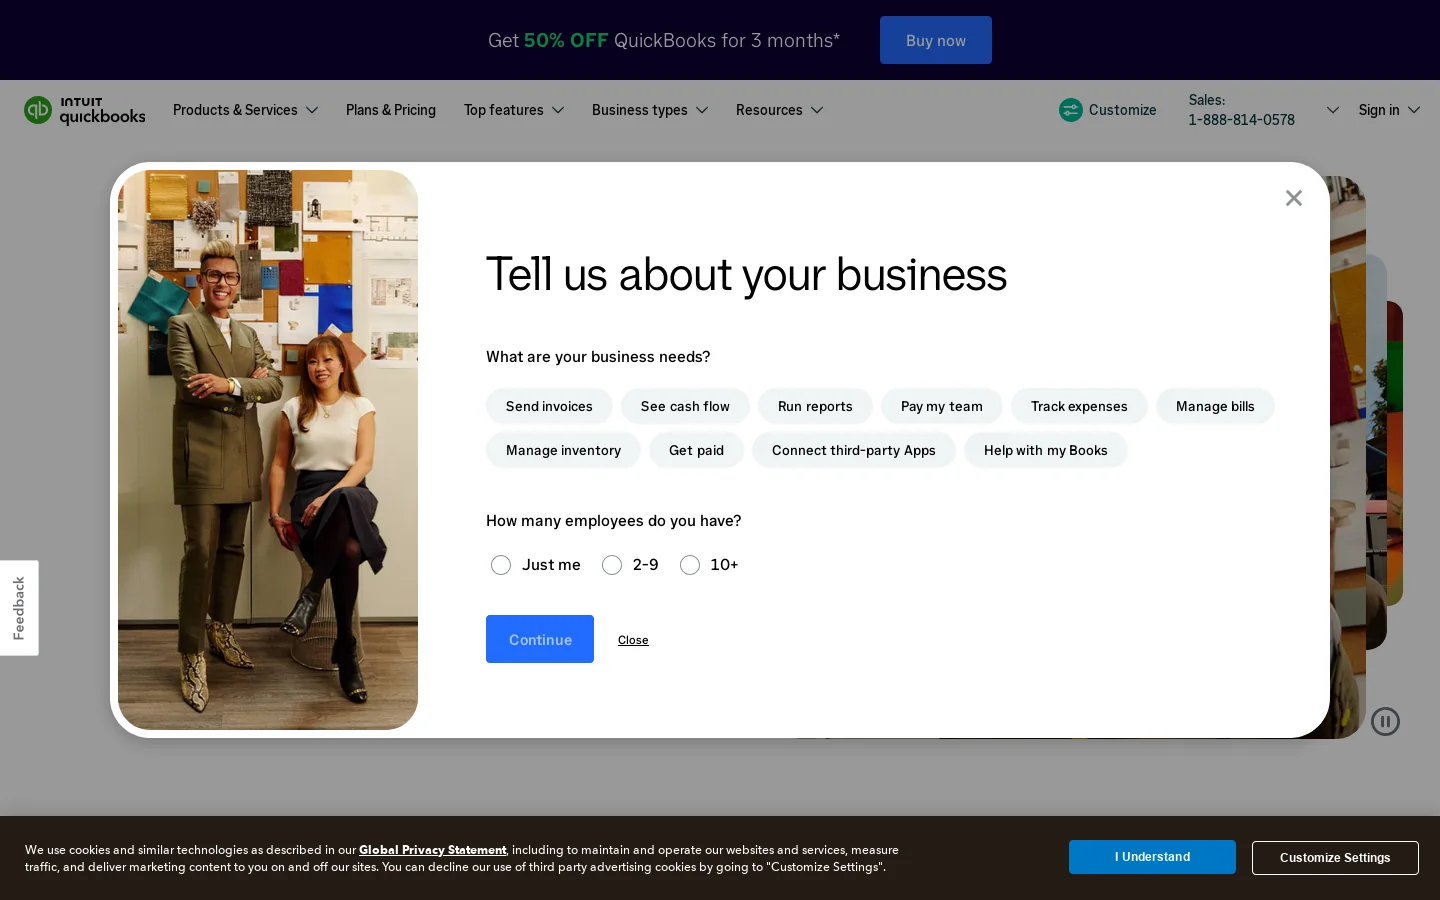
Task: Toggle the Manage inventory chip
Action: (563, 450)
